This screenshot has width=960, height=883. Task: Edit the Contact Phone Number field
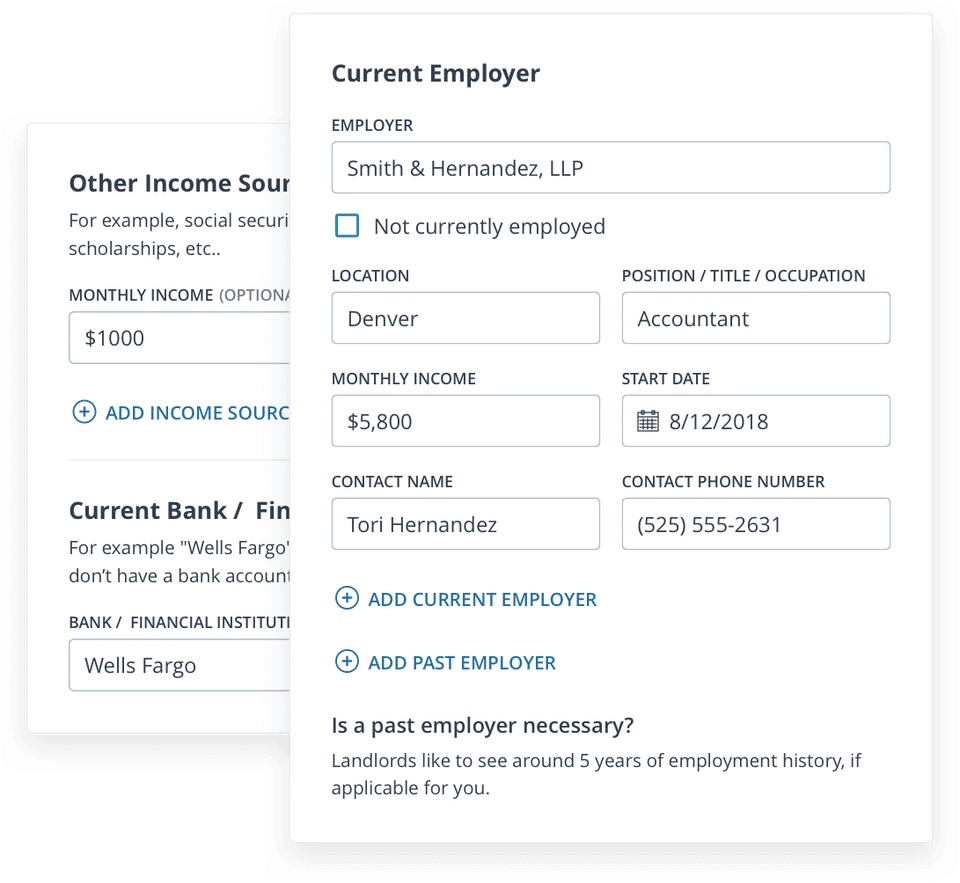755,524
